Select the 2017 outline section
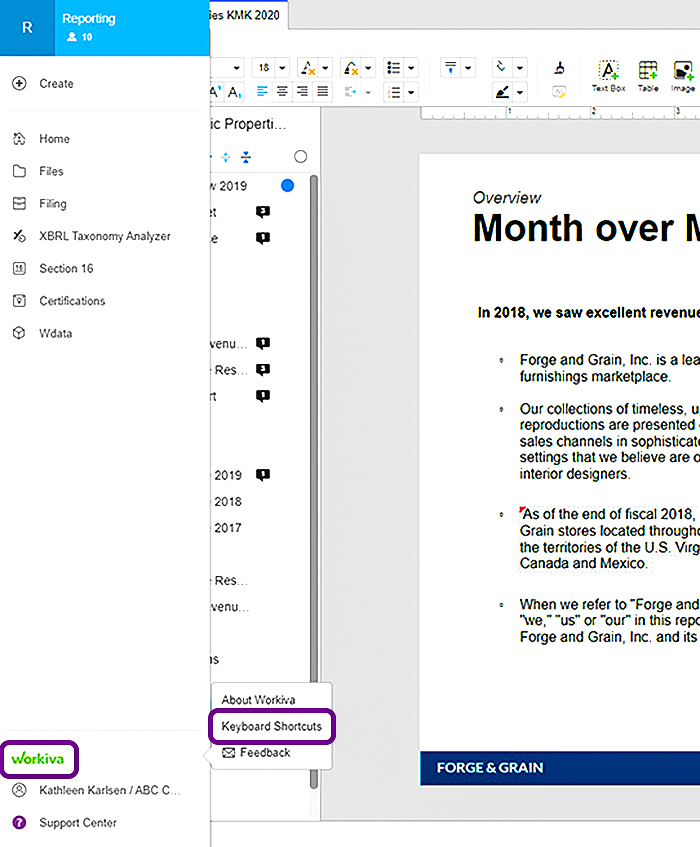The image size is (700, 847). point(227,528)
